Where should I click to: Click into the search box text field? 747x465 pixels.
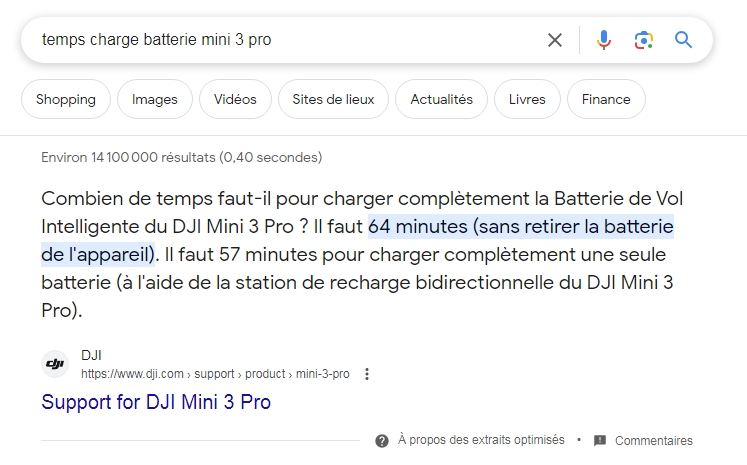click(286, 40)
